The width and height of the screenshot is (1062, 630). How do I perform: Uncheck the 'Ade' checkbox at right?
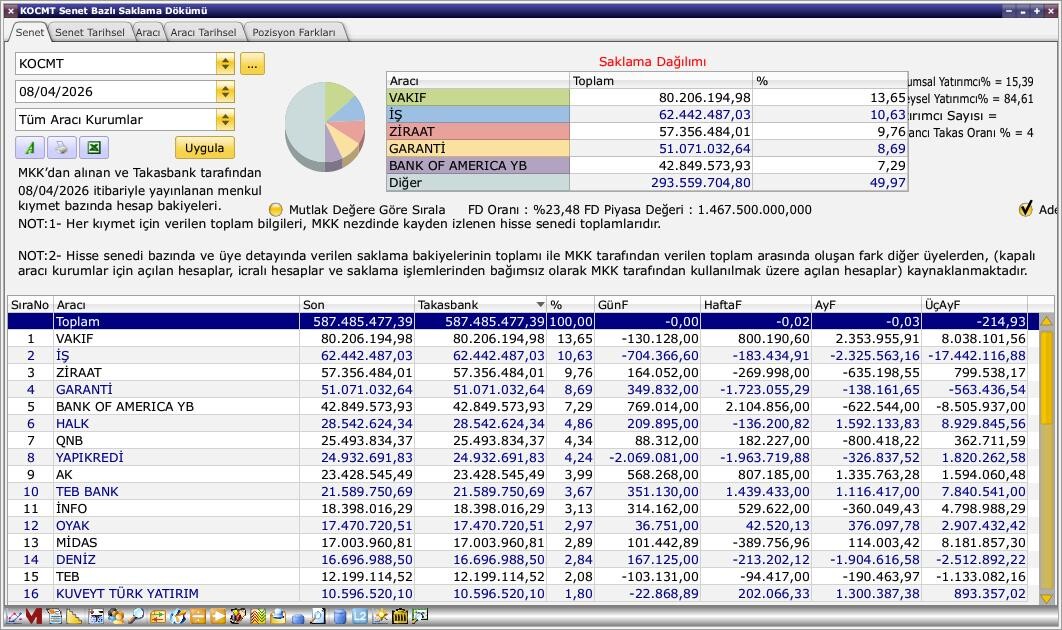click(x=1025, y=209)
